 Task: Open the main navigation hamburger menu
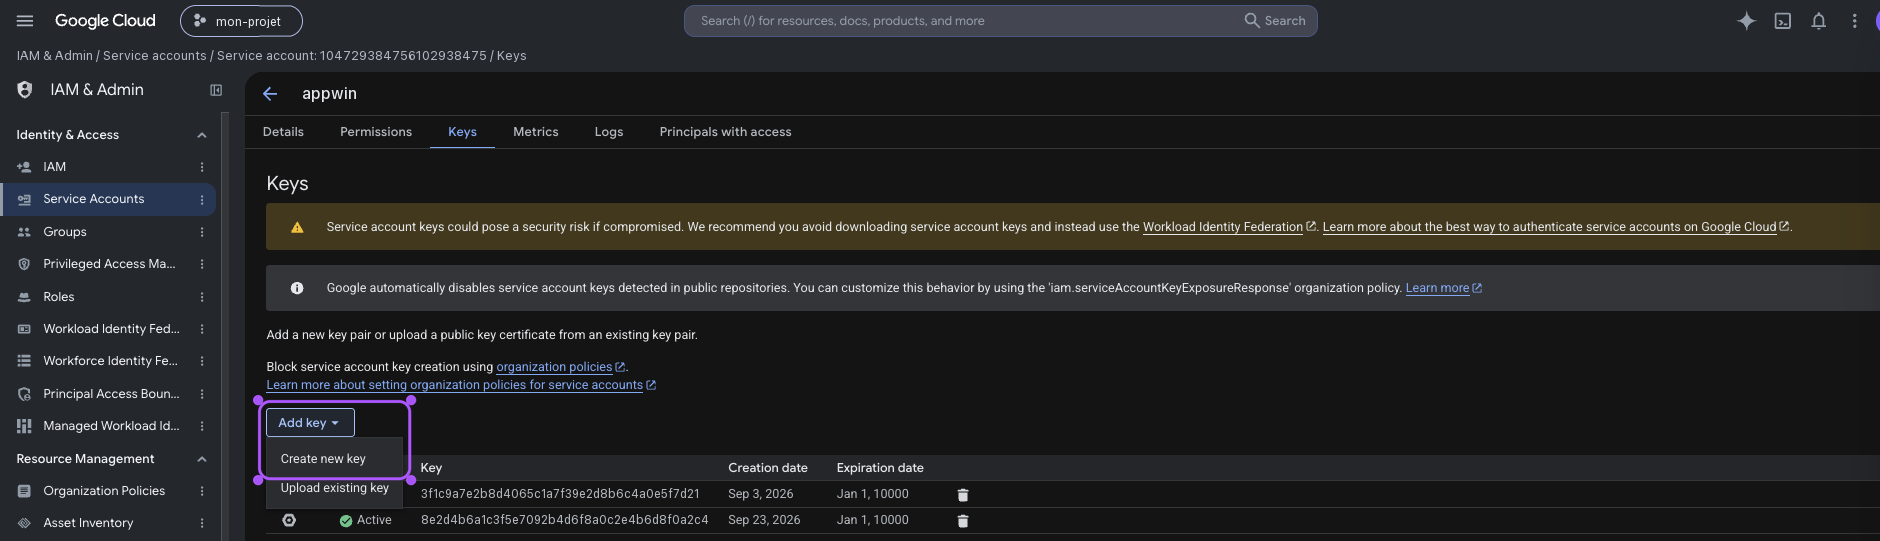coord(25,21)
